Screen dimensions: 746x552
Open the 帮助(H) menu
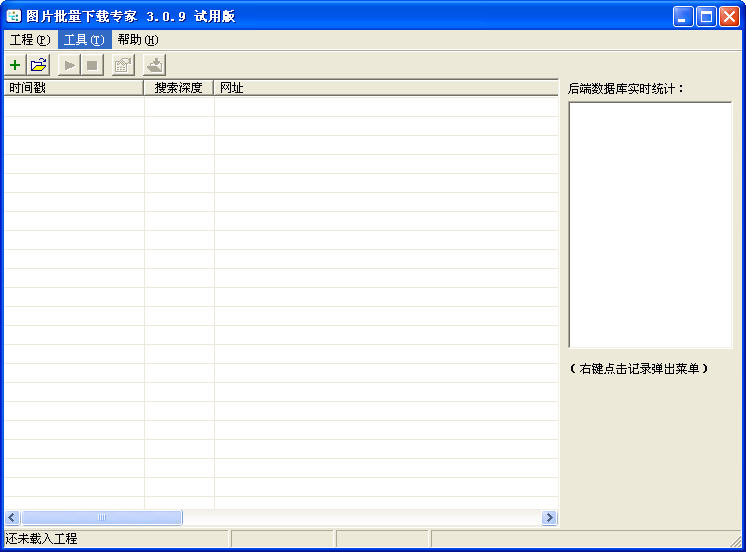[x=138, y=40]
